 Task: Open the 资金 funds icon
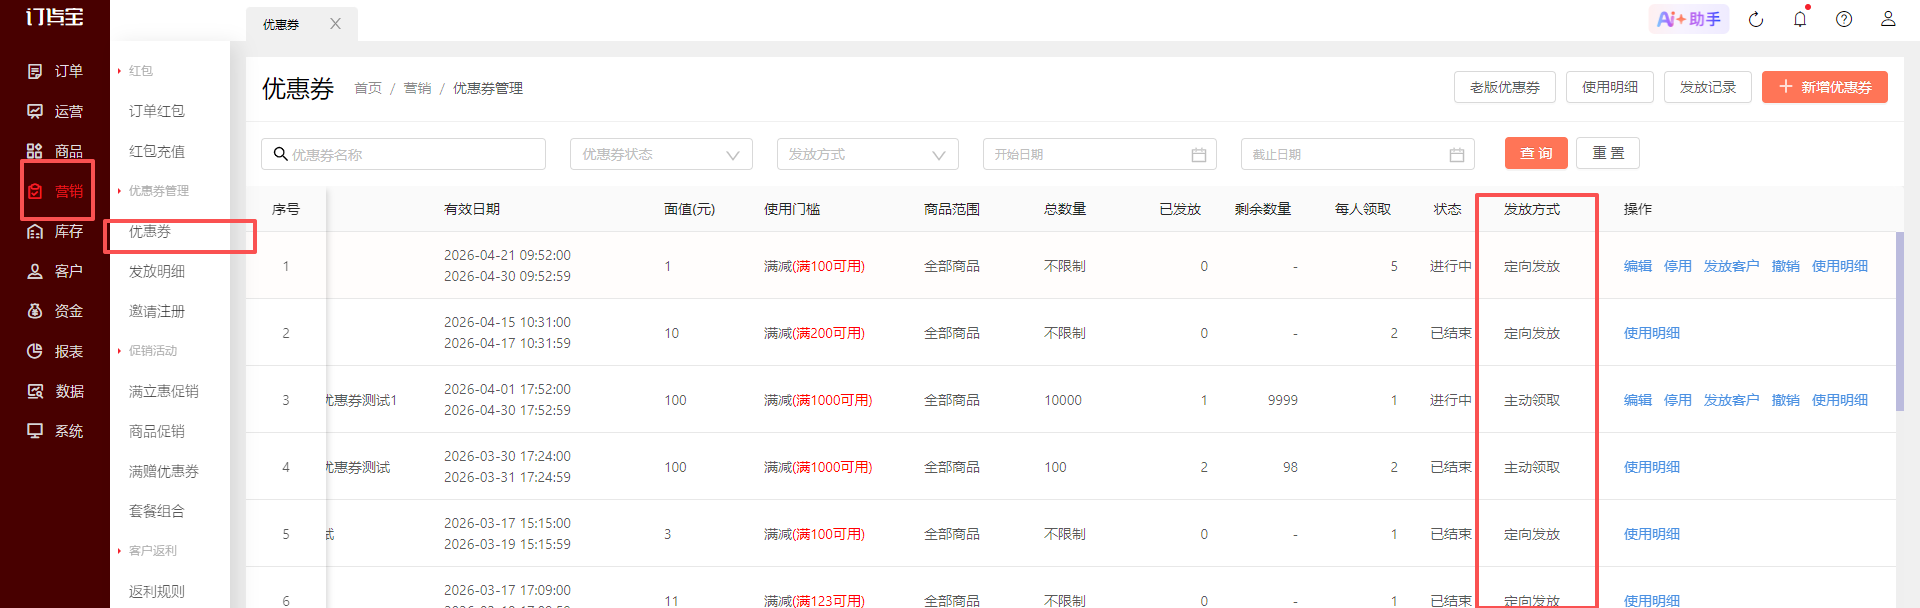35,311
